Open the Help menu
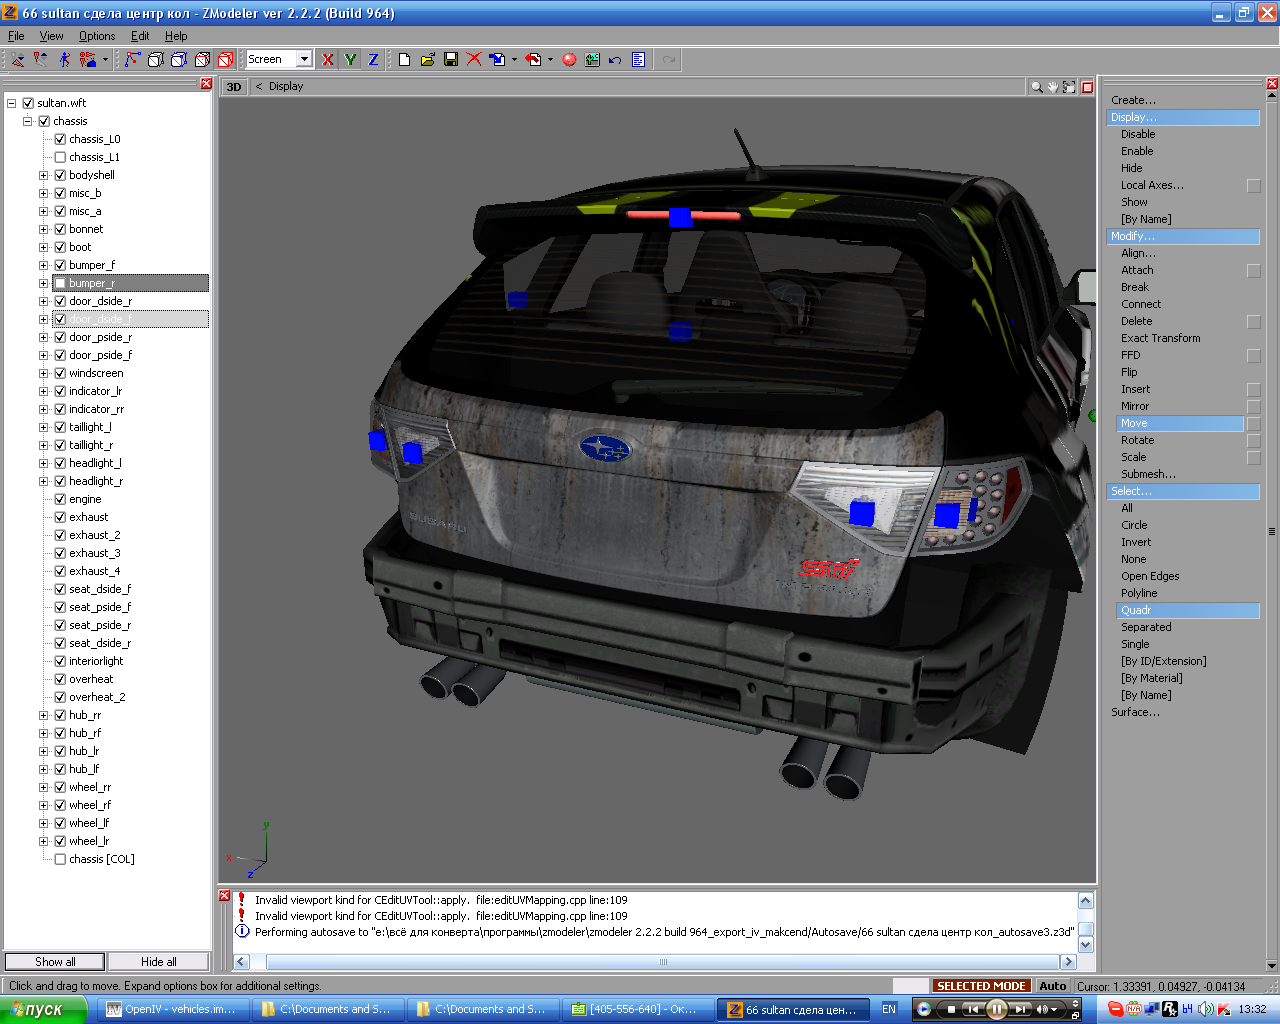Image resolution: width=1280 pixels, height=1024 pixels. (x=176, y=36)
